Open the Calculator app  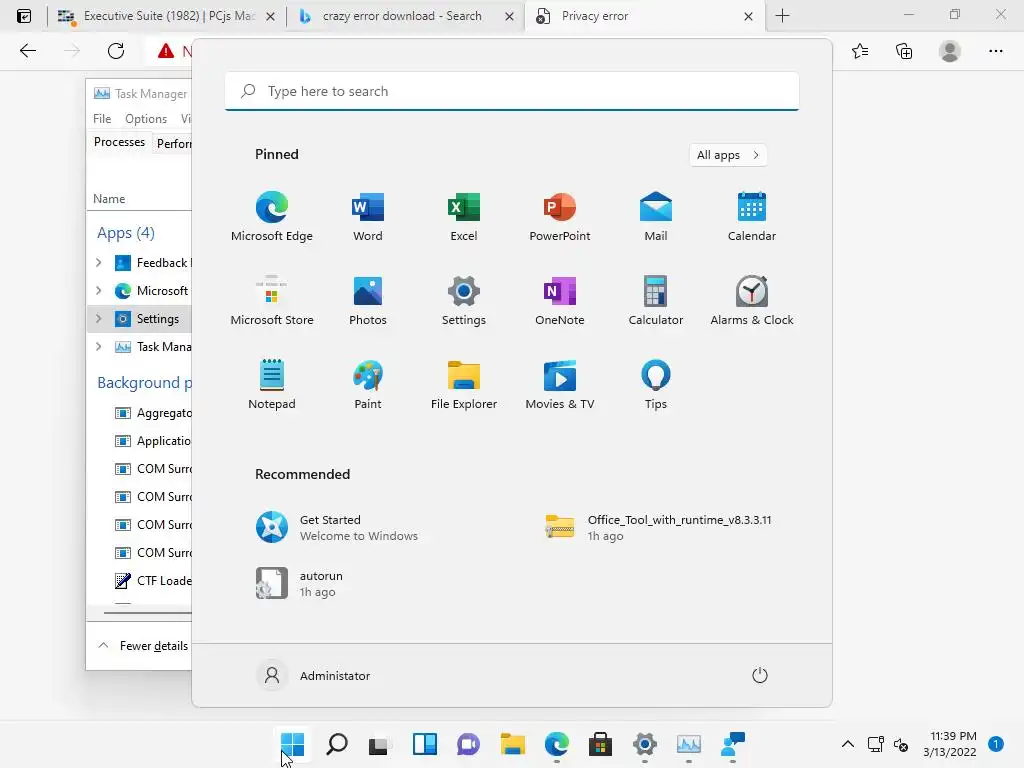[656, 300]
